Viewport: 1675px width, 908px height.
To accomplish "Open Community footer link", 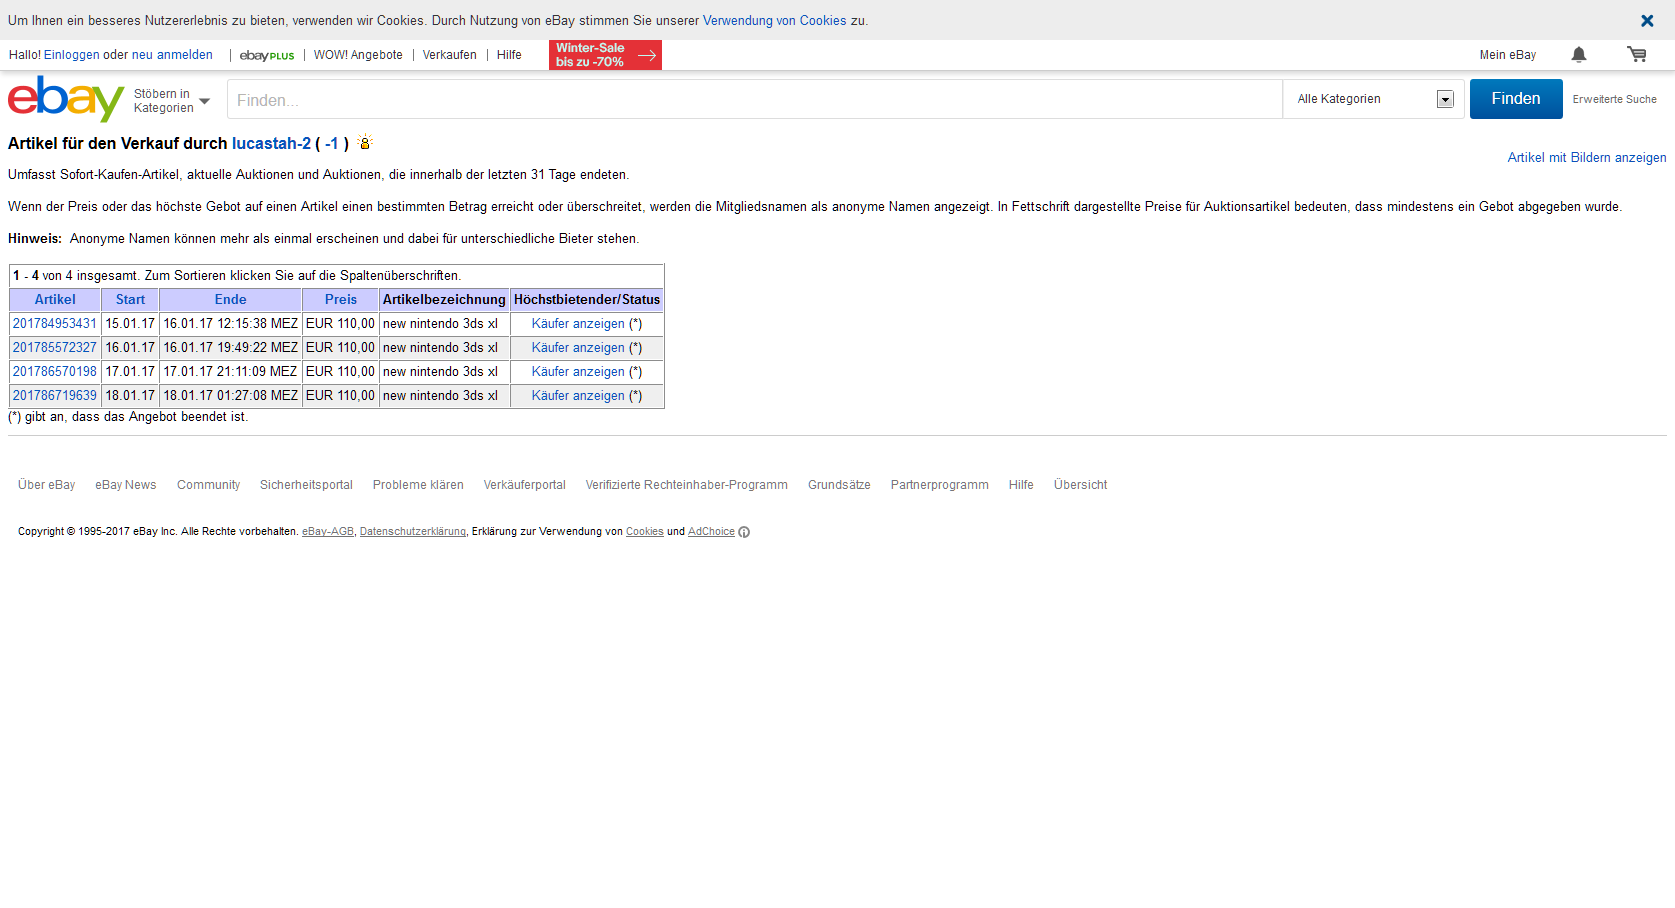I will [208, 485].
